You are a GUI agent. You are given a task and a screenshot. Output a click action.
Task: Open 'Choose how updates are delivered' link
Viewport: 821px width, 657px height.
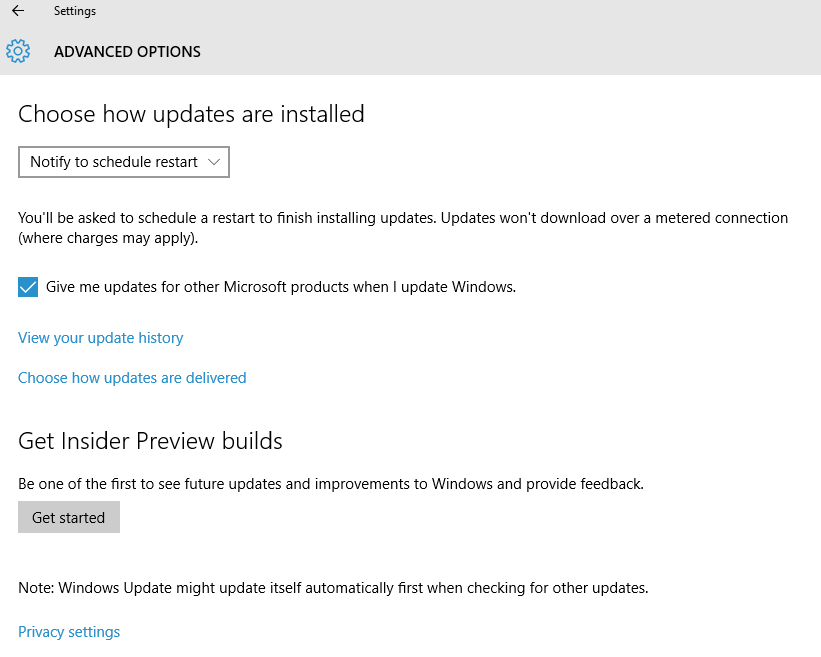(132, 378)
